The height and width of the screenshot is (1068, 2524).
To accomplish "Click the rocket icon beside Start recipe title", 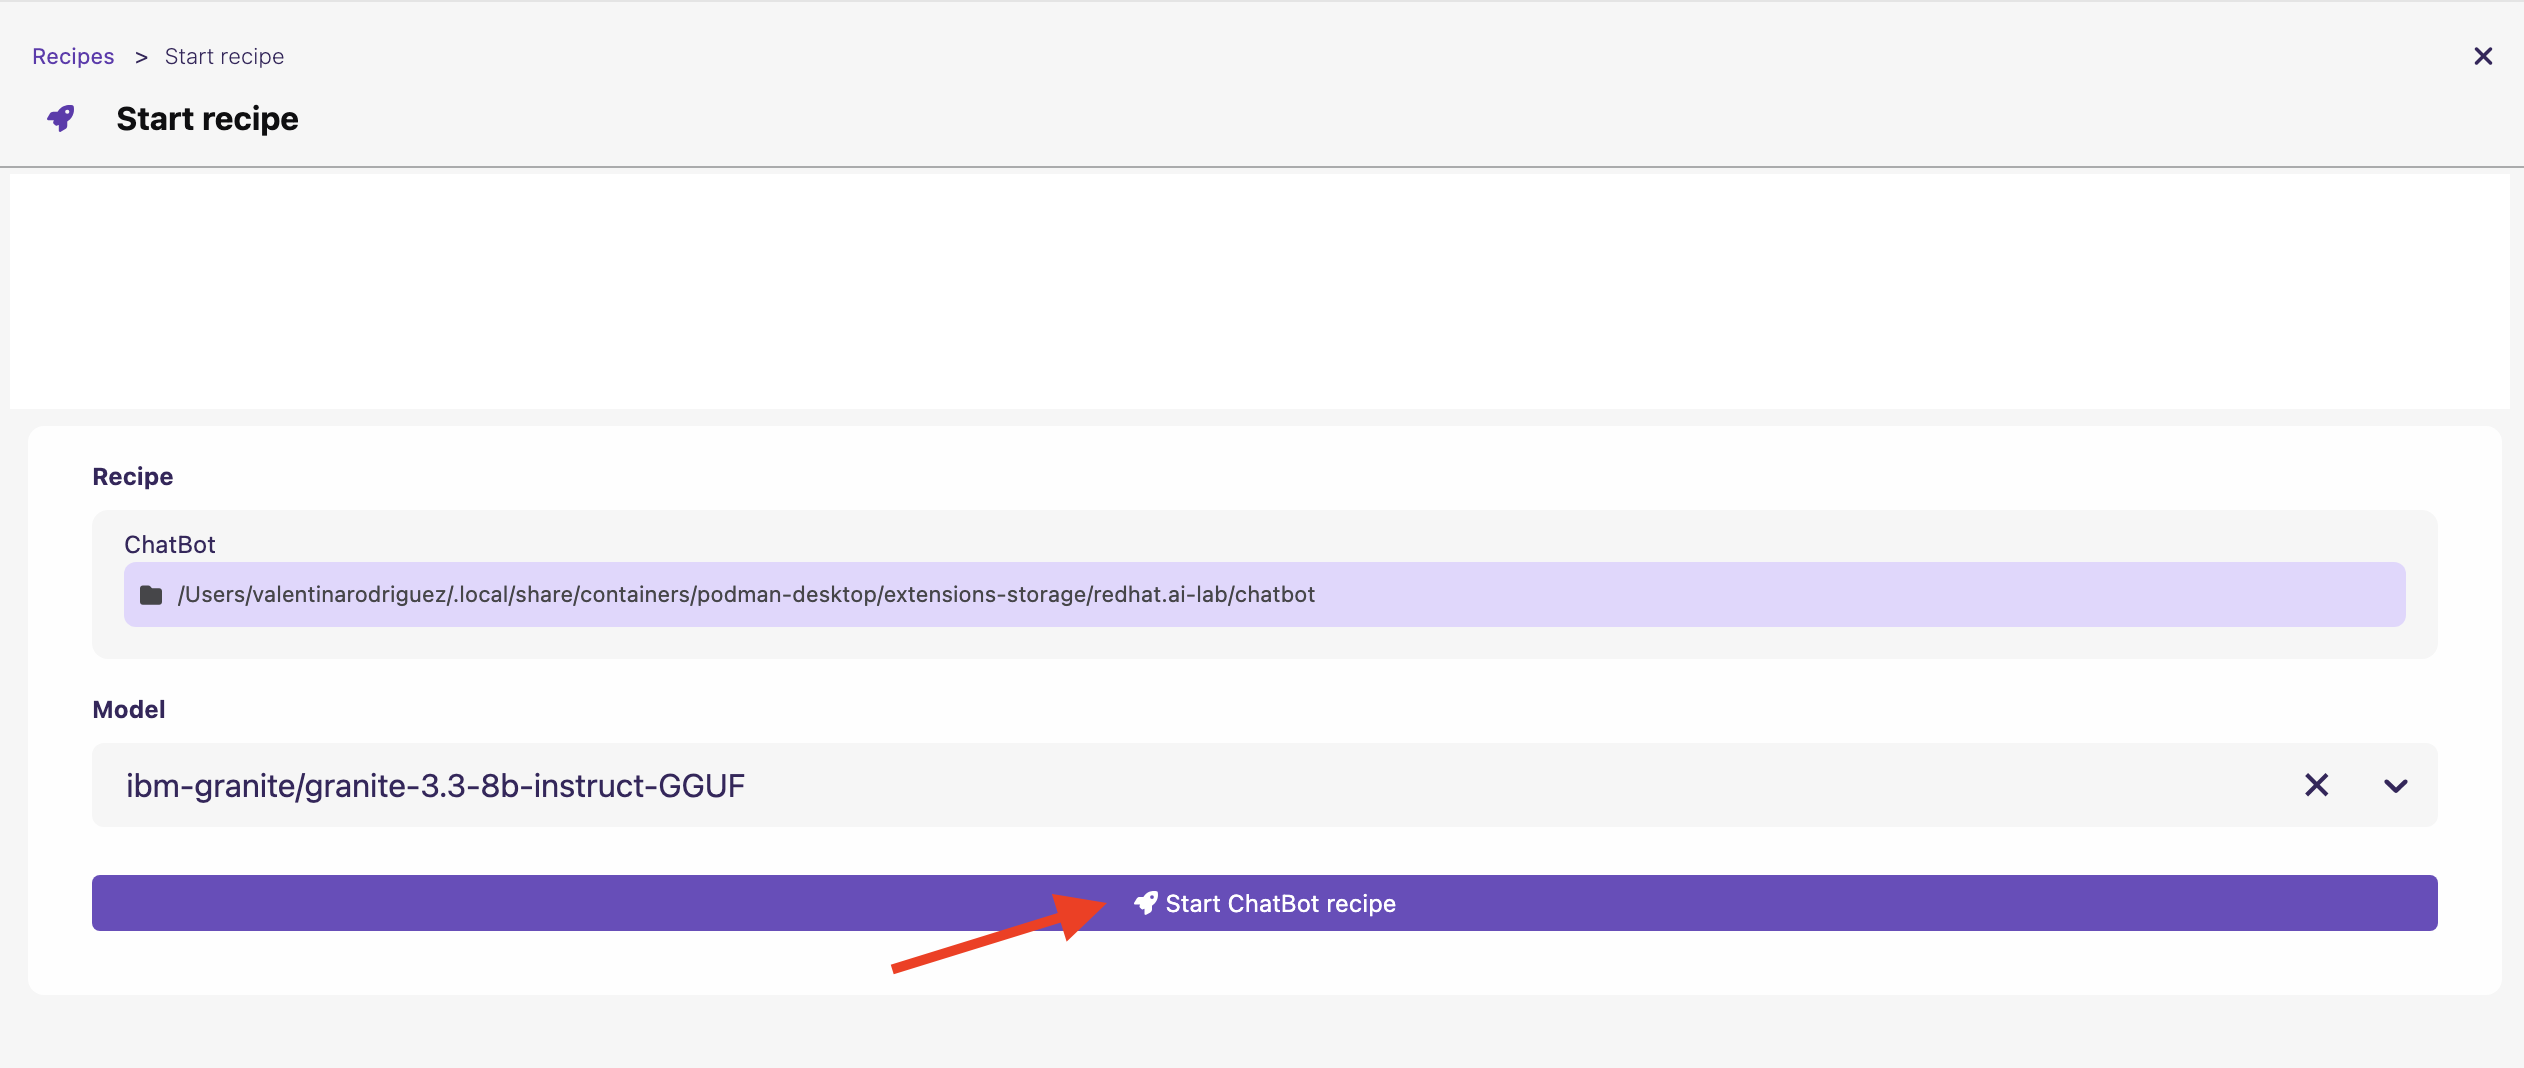I will coord(61,118).
